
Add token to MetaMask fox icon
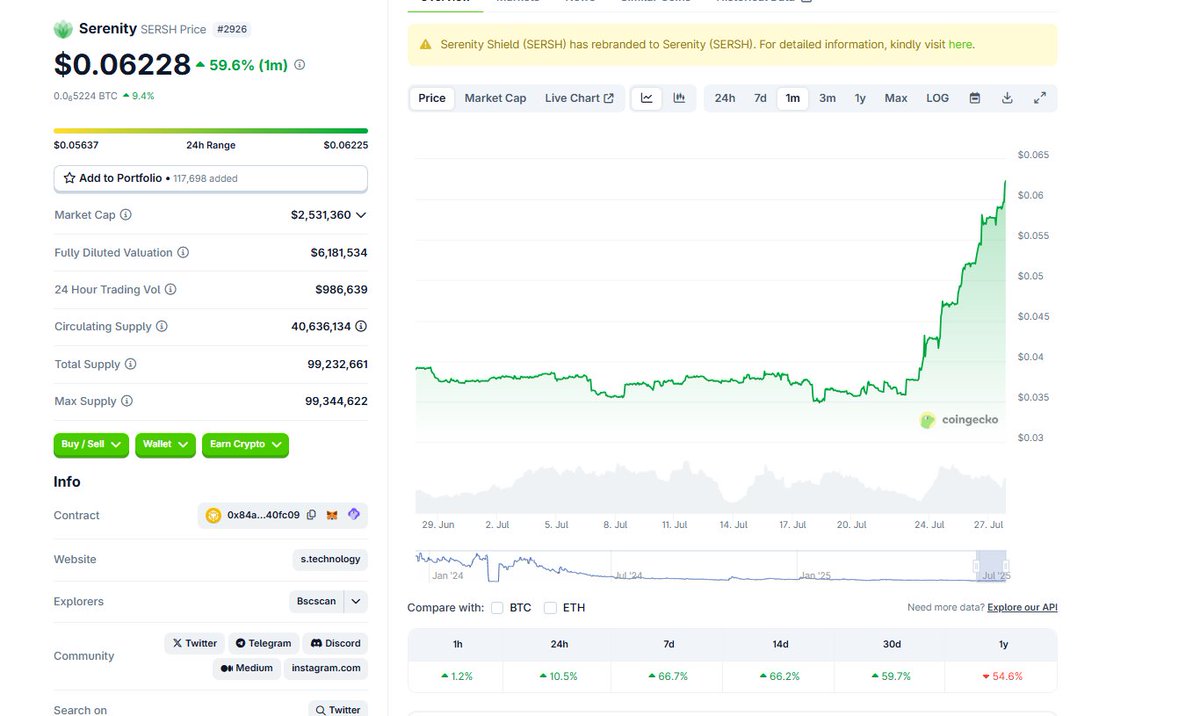333,515
